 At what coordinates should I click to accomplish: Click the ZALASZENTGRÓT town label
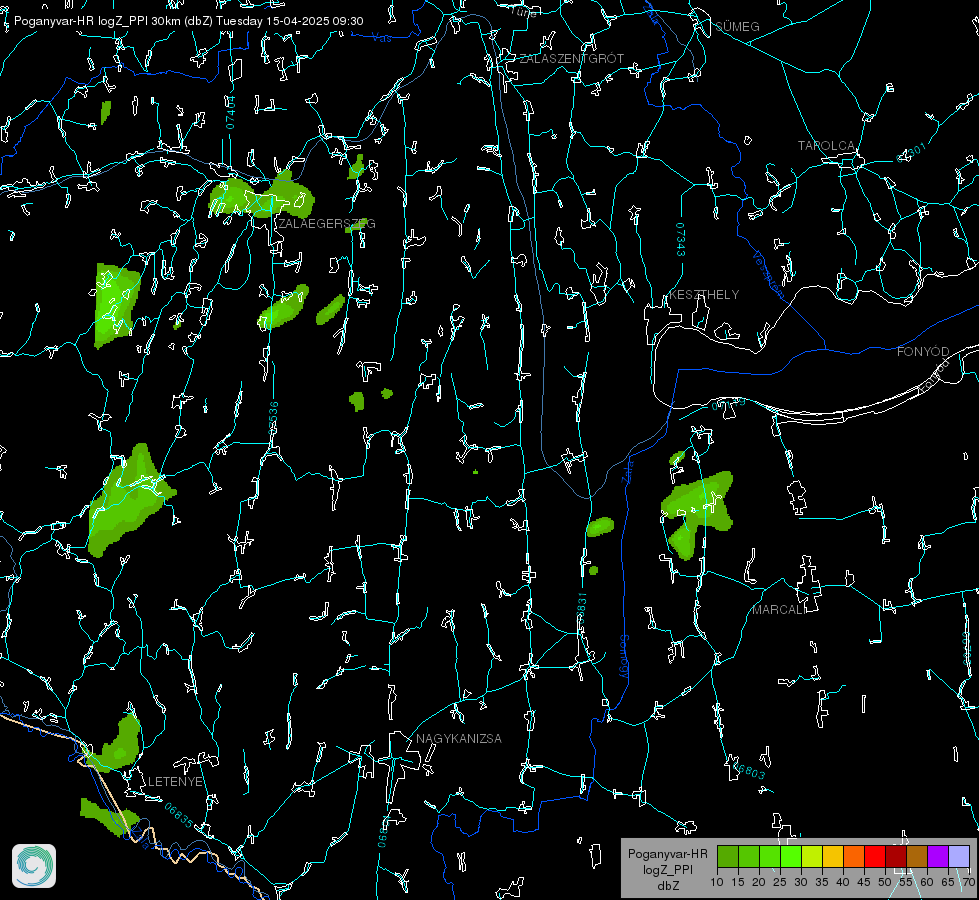coord(571,59)
